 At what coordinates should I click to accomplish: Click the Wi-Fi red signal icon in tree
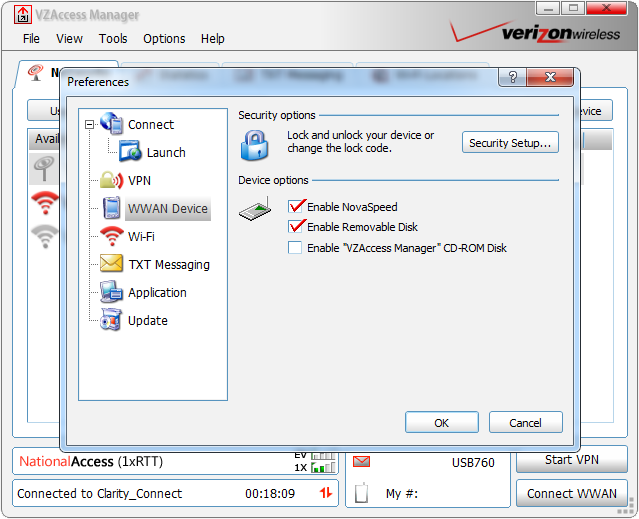click(112, 236)
